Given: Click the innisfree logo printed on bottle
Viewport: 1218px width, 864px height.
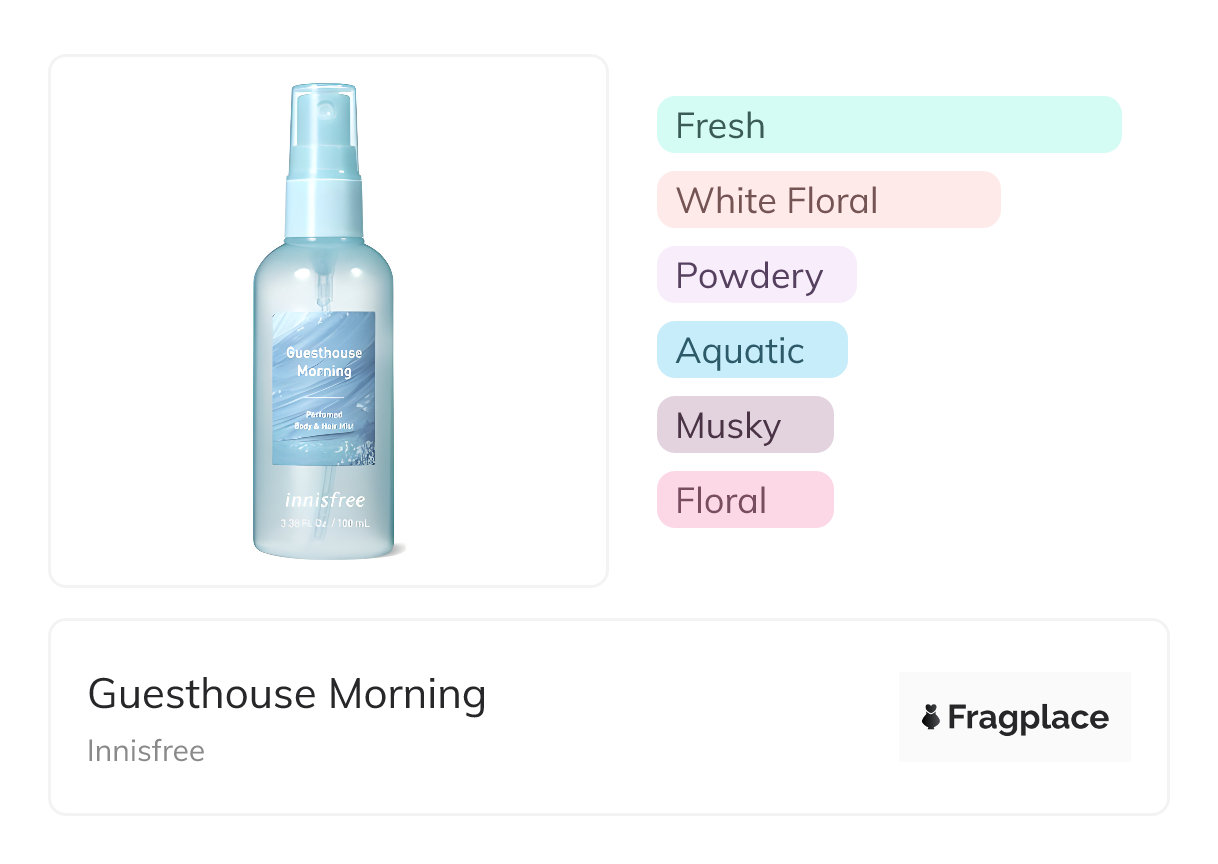Looking at the screenshot, I should [x=323, y=500].
